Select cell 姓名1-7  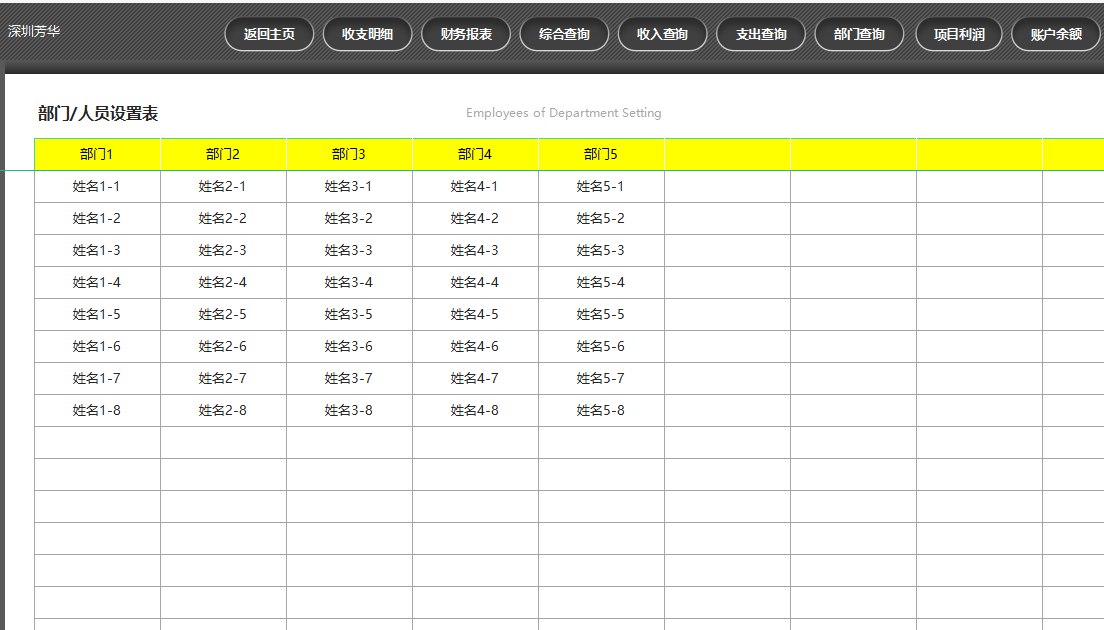click(x=97, y=379)
